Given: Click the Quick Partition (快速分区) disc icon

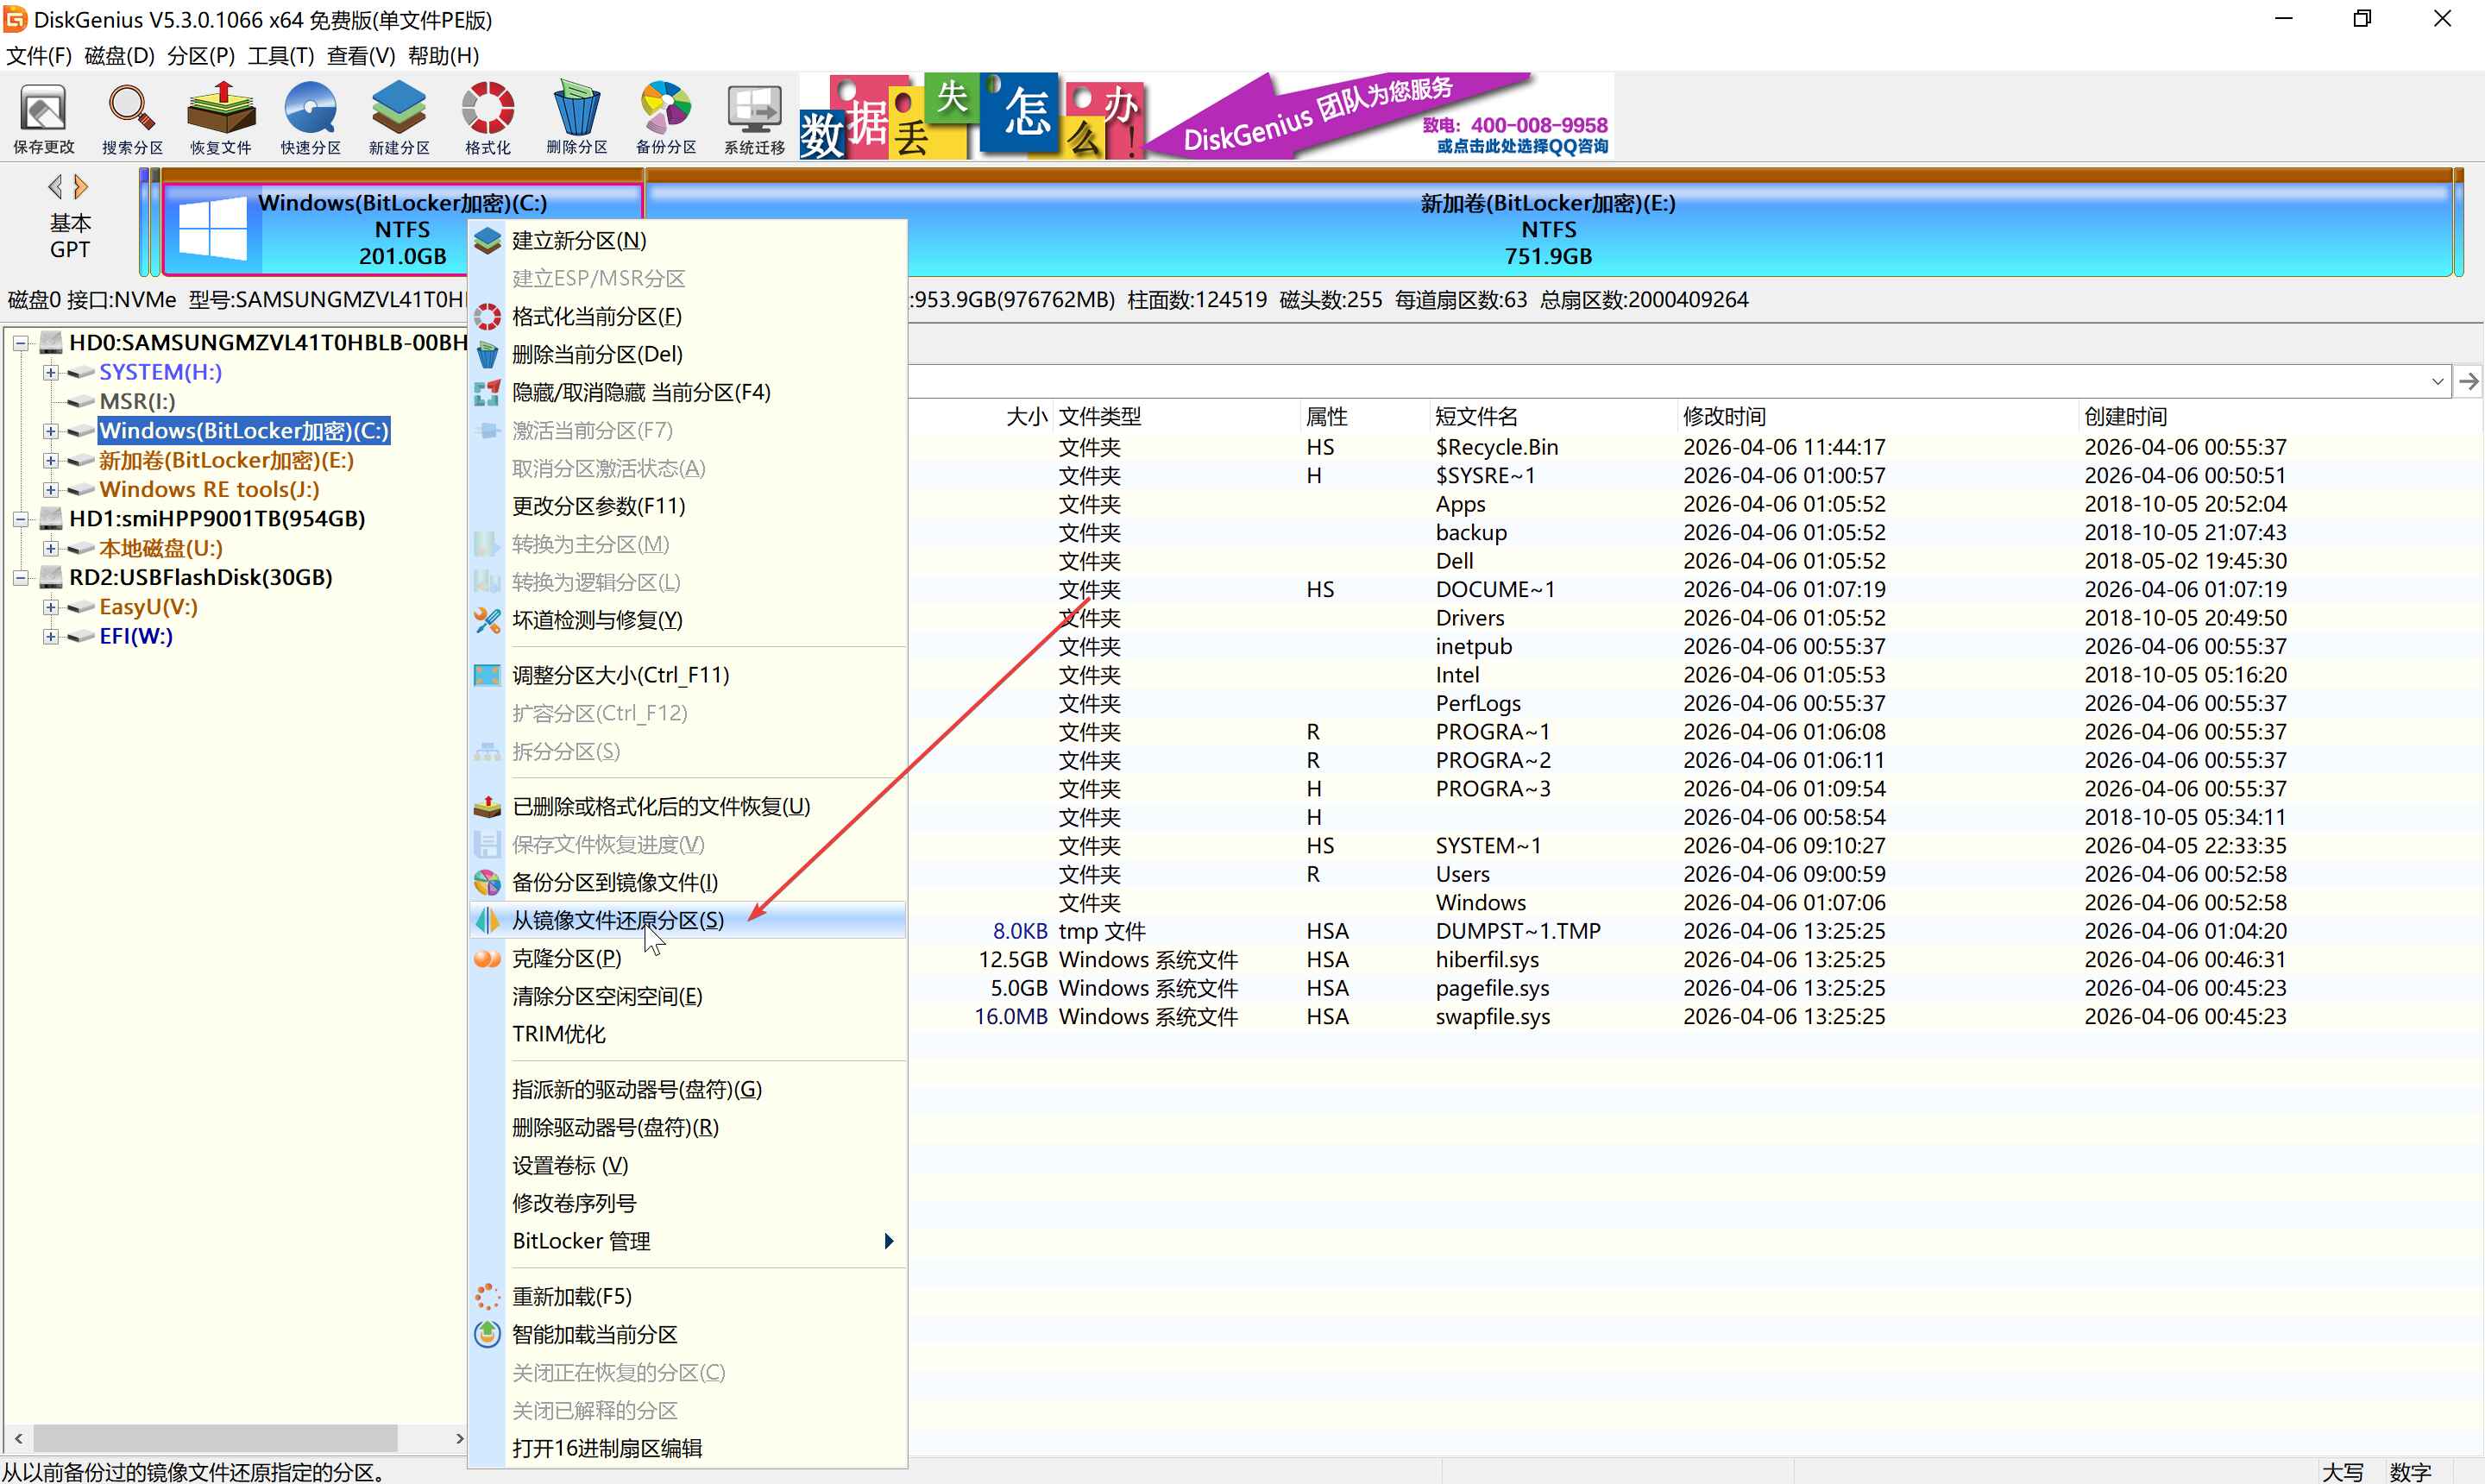Looking at the screenshot, I should tap(310, 110).
